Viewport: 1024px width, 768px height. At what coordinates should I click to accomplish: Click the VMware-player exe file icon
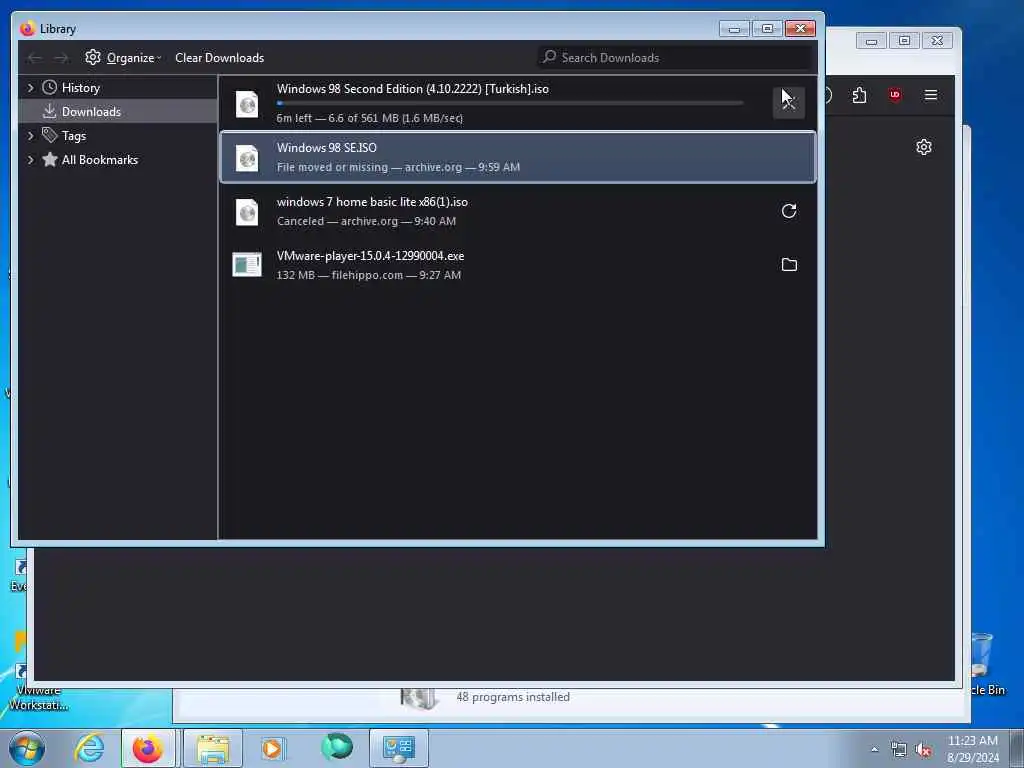[x=247, y=264]
